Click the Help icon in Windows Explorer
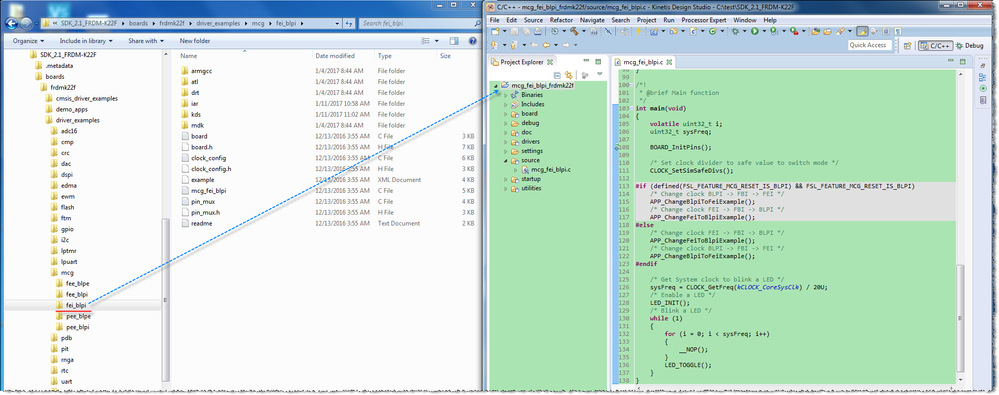The width and height of the screenshot is (999, 395). click(x=473, y=41)
